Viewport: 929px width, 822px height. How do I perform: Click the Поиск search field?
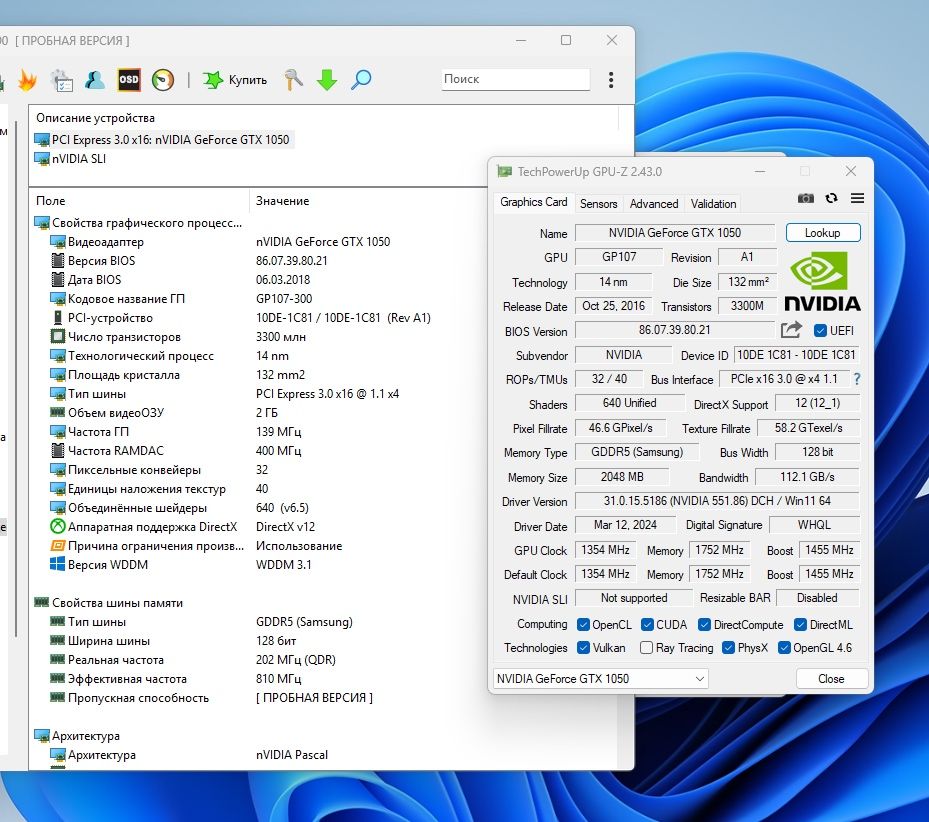(515, 79)
